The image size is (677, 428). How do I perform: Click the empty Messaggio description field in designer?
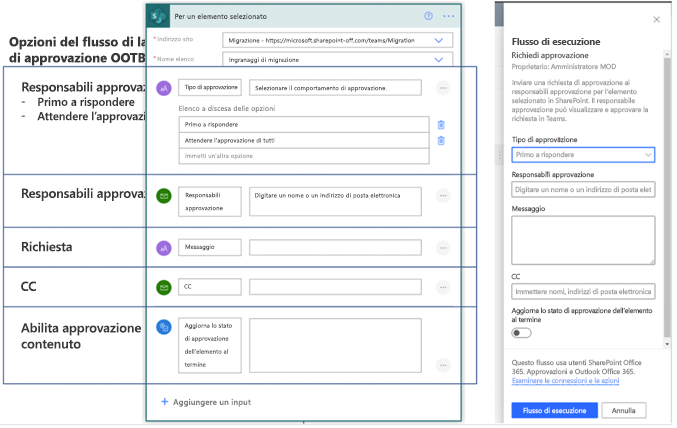[337, 249]
